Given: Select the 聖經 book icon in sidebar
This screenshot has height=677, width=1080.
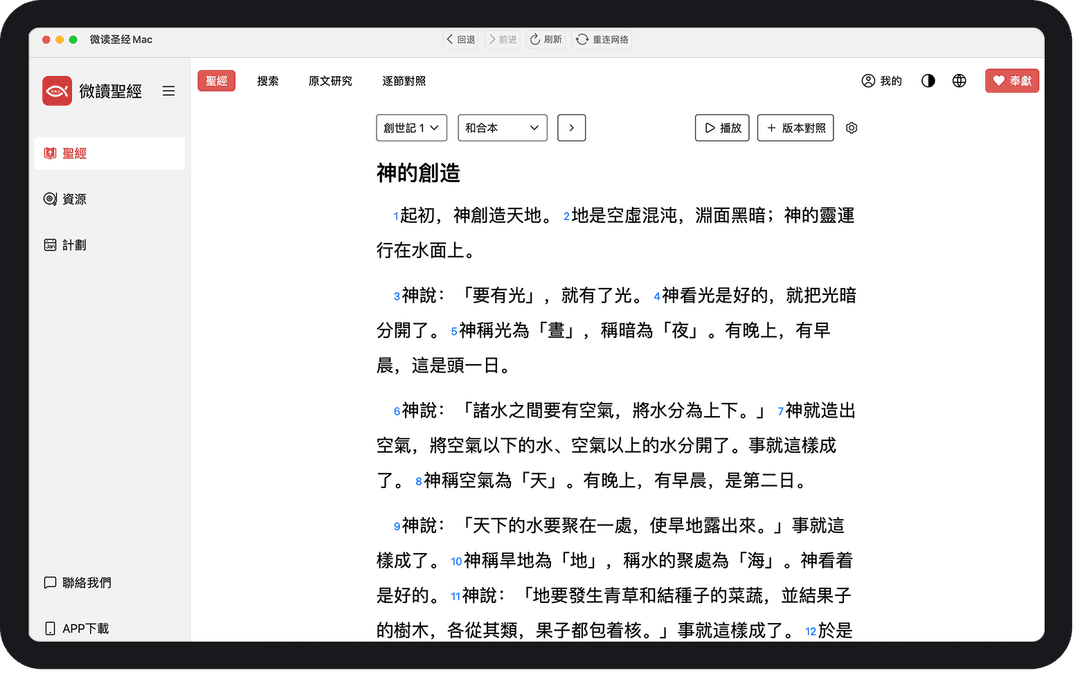Looking at the screenshot, I should (52, 153).
